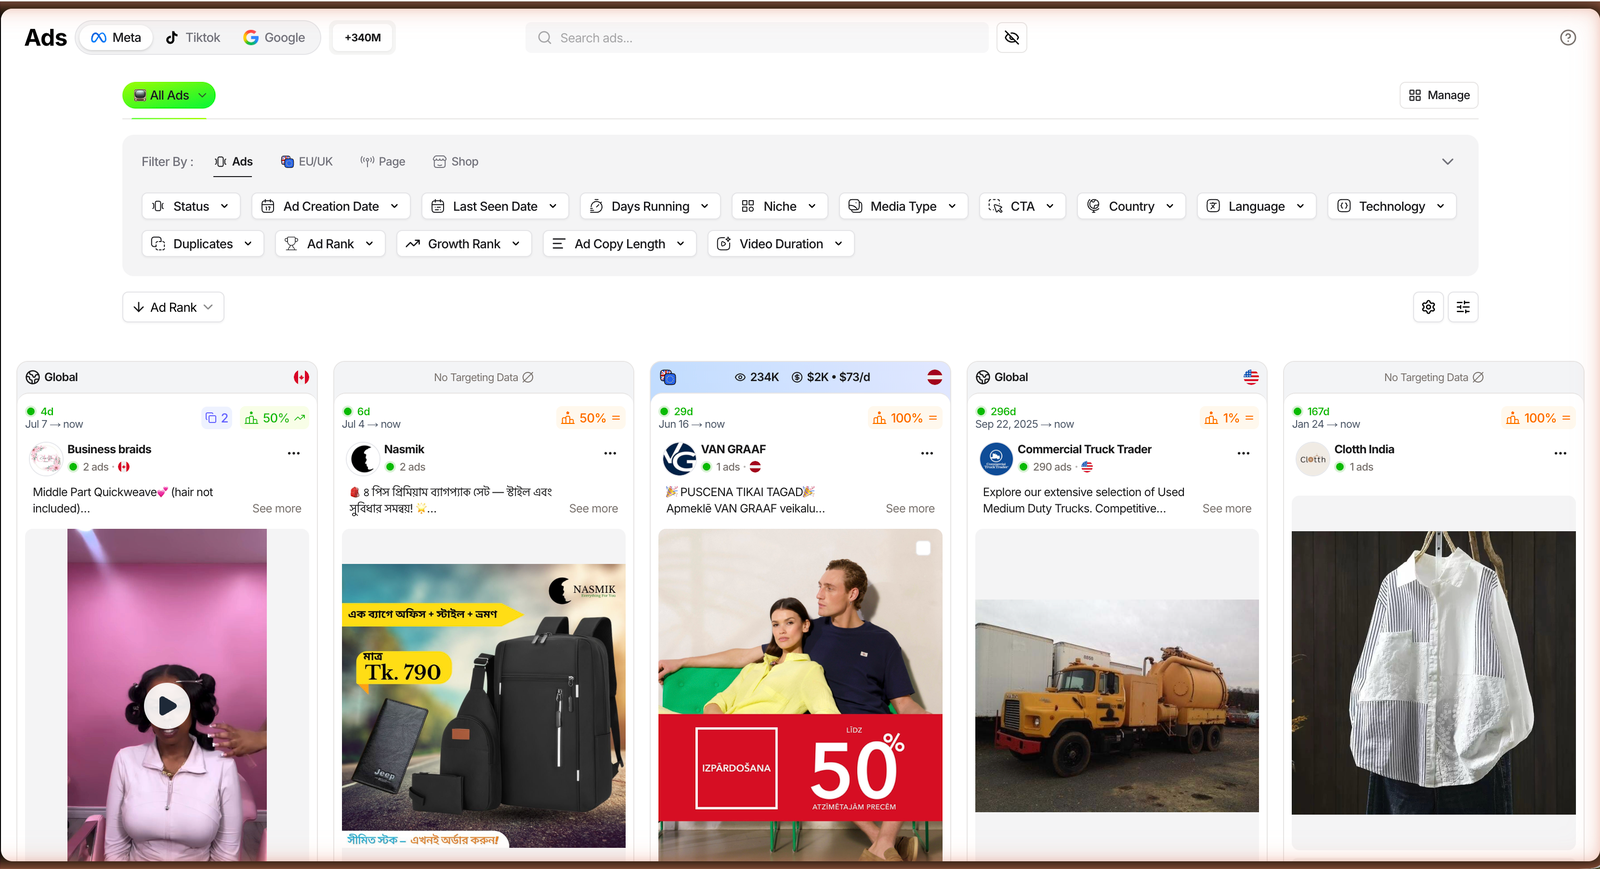
Task: Open the three-dot menu on Business braids card
Action: [x=294, y=453]
